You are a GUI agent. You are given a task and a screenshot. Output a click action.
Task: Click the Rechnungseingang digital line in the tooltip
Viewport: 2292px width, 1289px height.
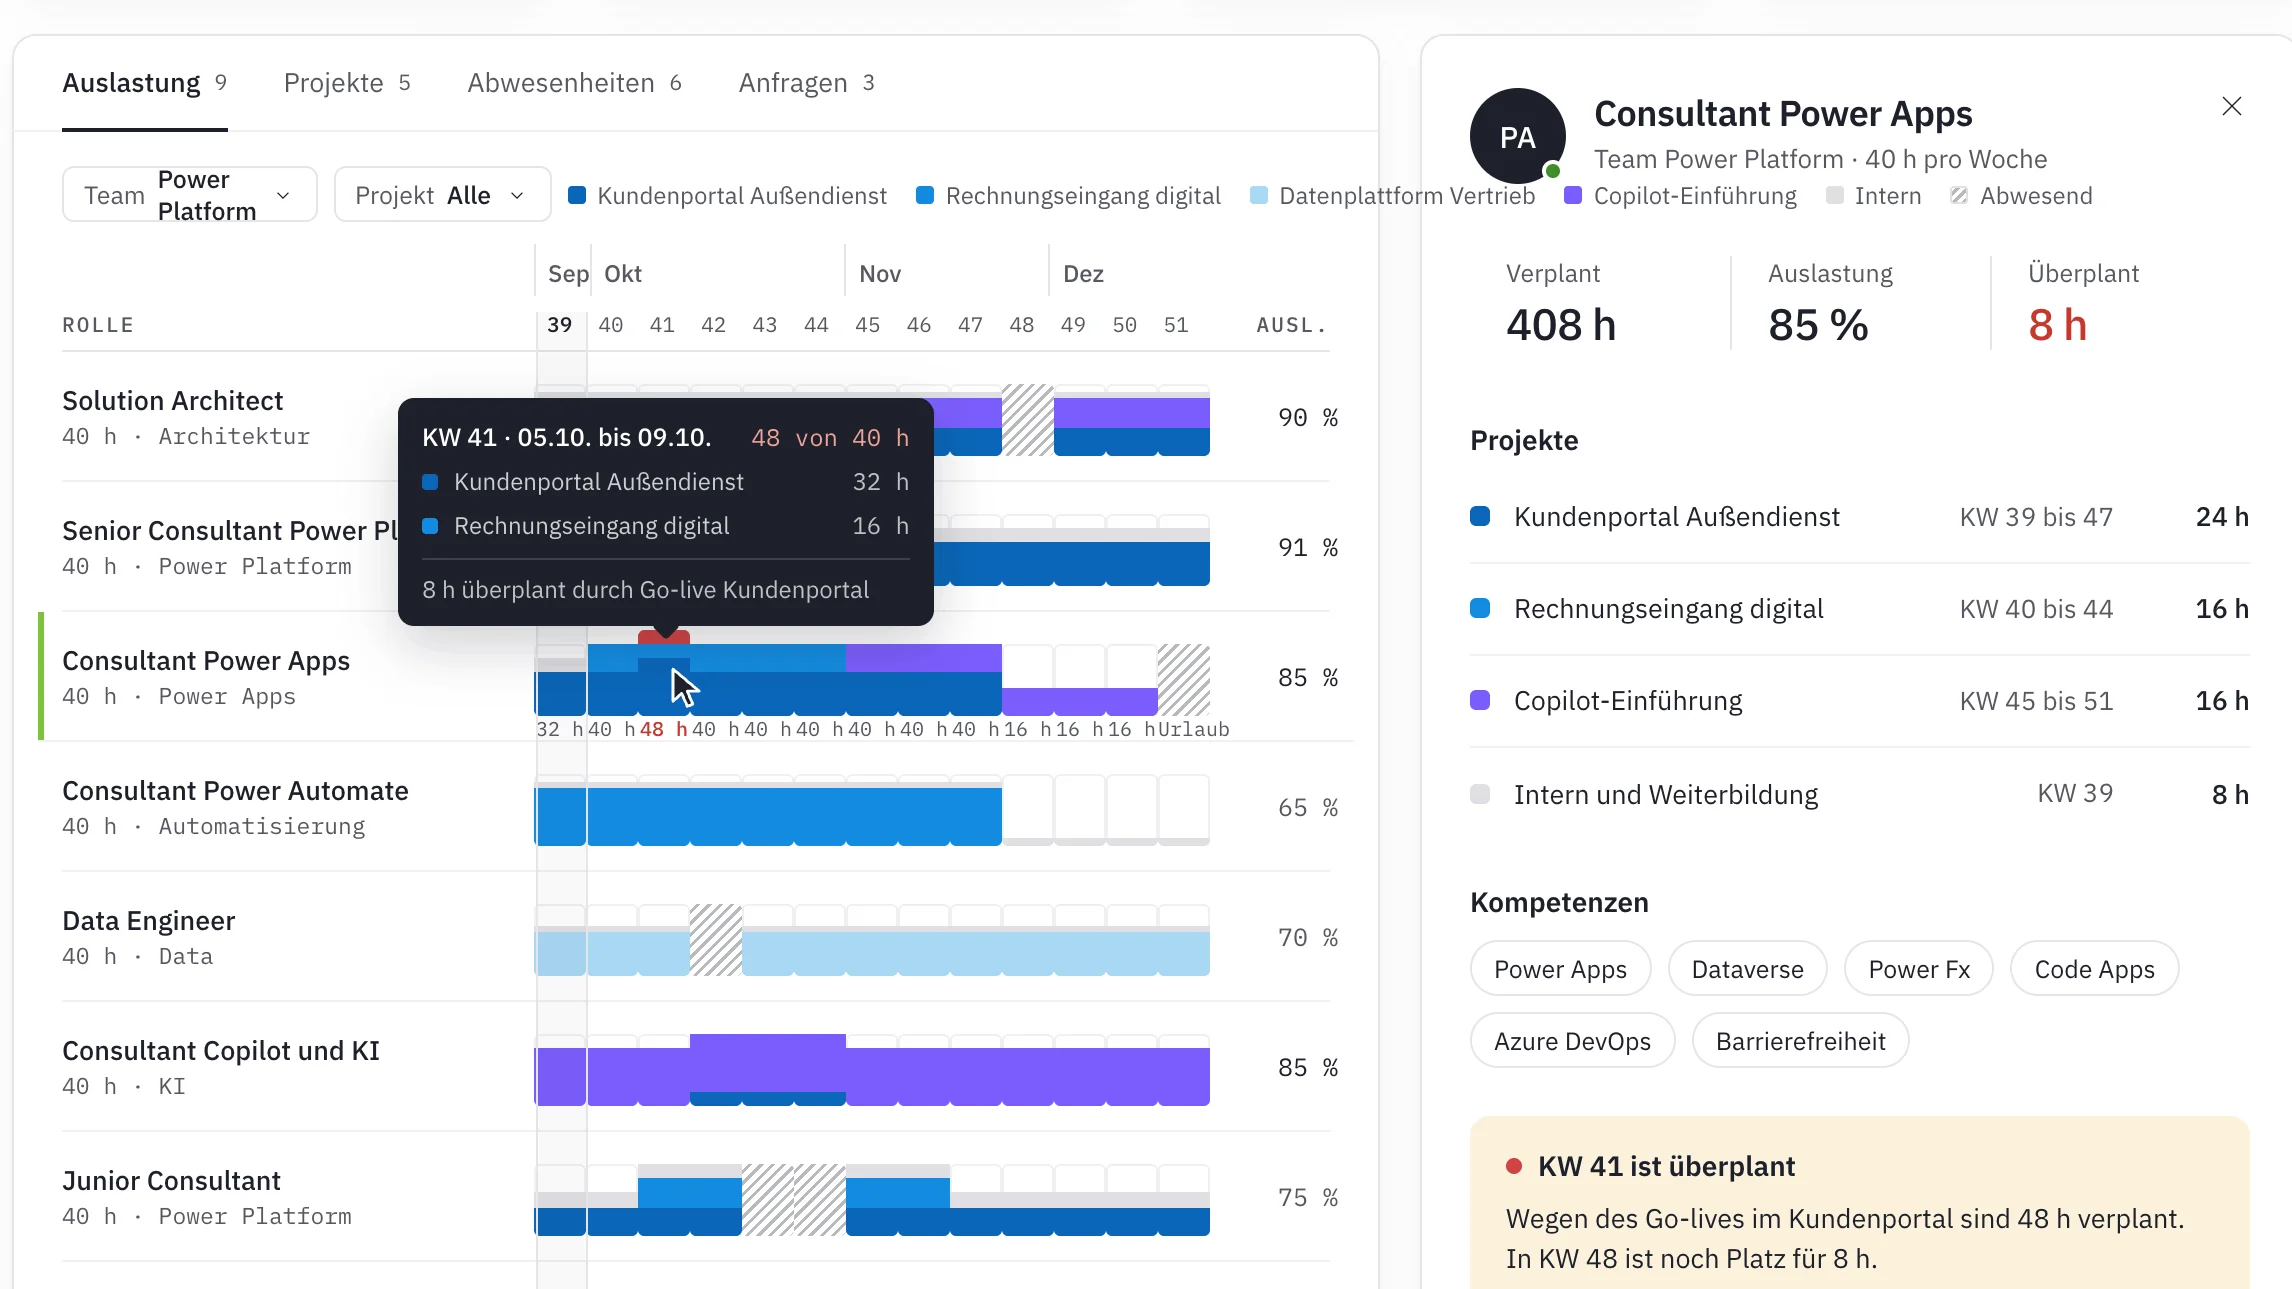click(x=665, y=526)
